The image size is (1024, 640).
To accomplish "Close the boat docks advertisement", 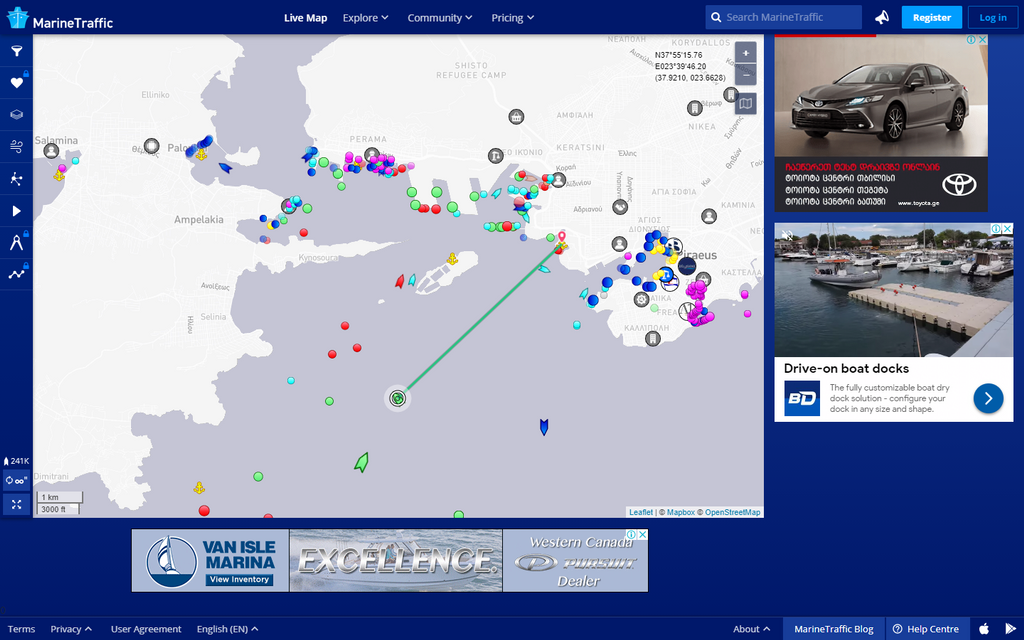I will [x=1008, y=229].
